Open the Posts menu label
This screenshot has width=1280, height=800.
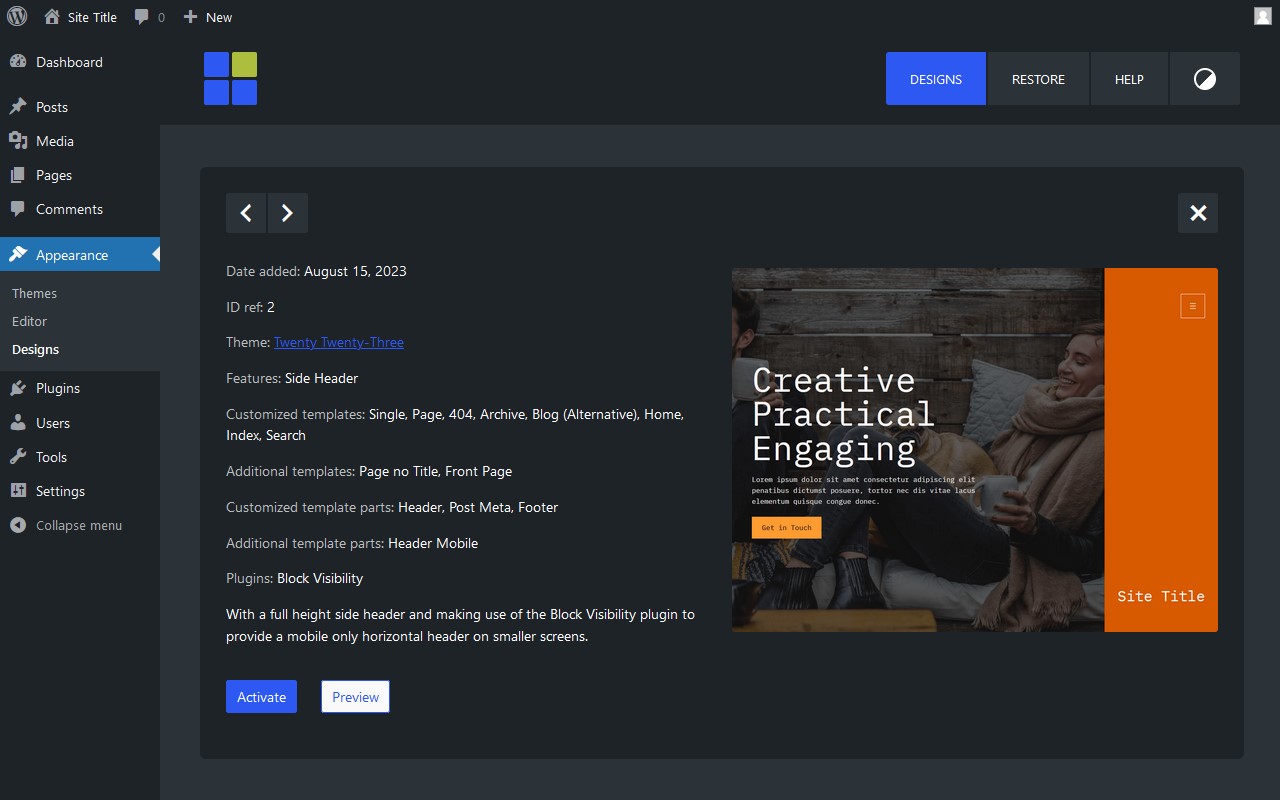tap(52, 107)
